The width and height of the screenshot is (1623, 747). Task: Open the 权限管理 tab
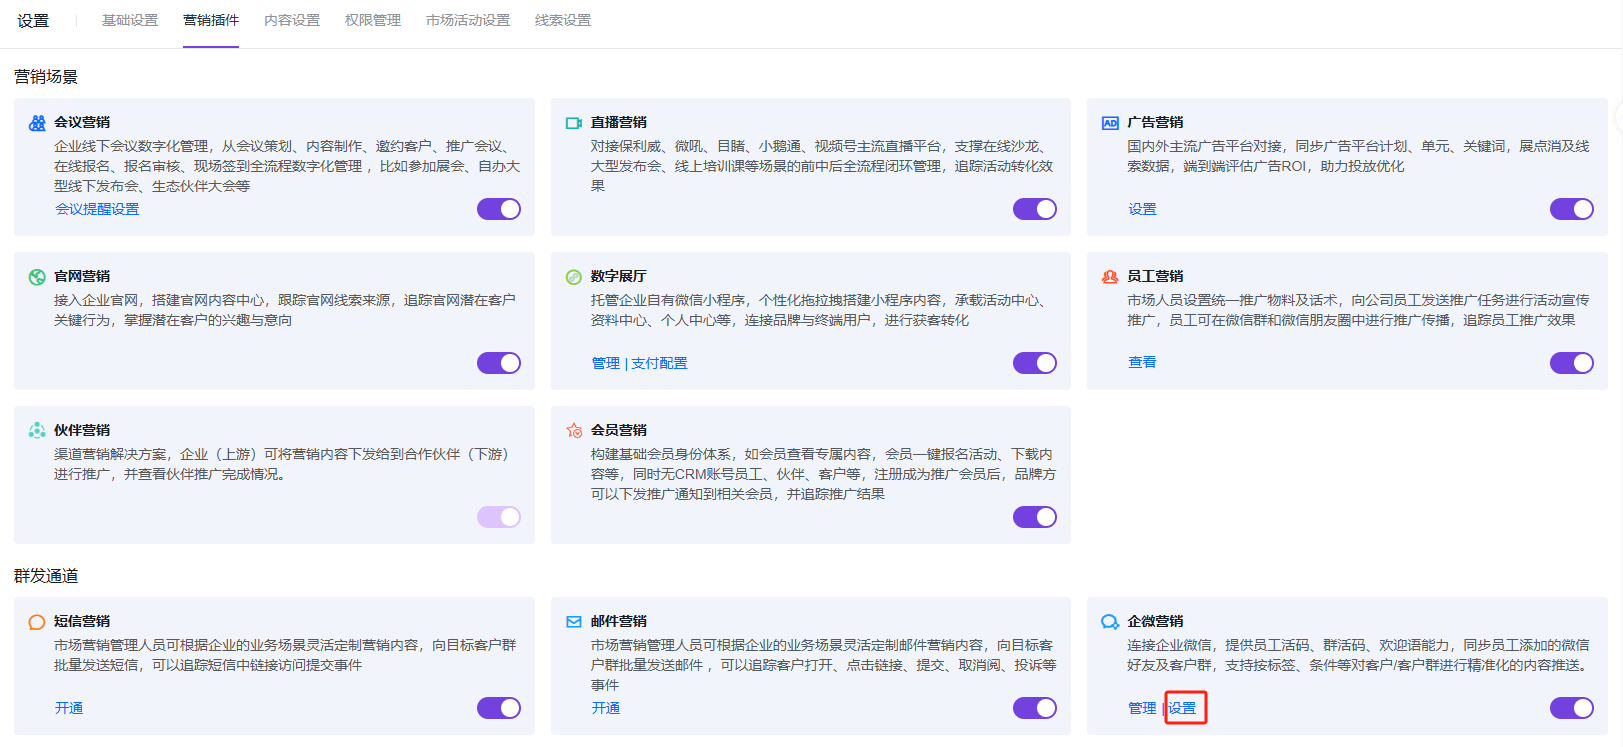373,20
